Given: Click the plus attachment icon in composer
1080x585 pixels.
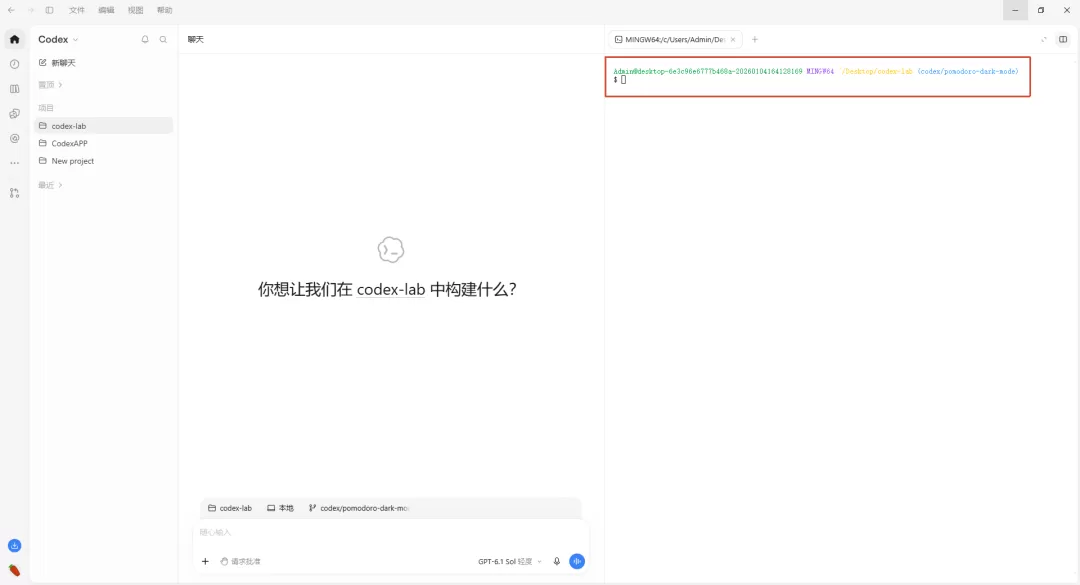Looking at the screenshot, I should 205,562.
